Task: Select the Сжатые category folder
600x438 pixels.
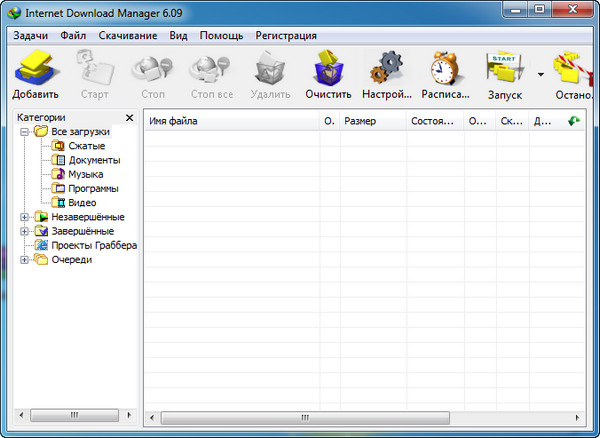Action: [86, 146]
